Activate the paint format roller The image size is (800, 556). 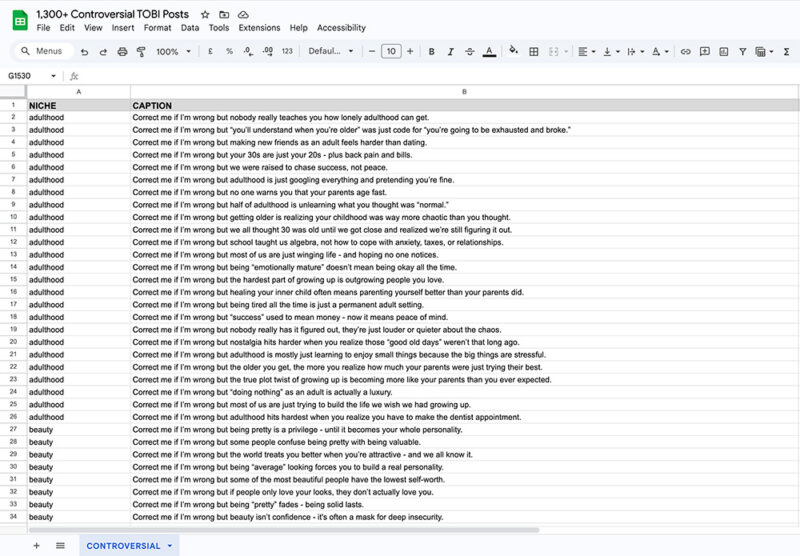click(x=140, y=51)
